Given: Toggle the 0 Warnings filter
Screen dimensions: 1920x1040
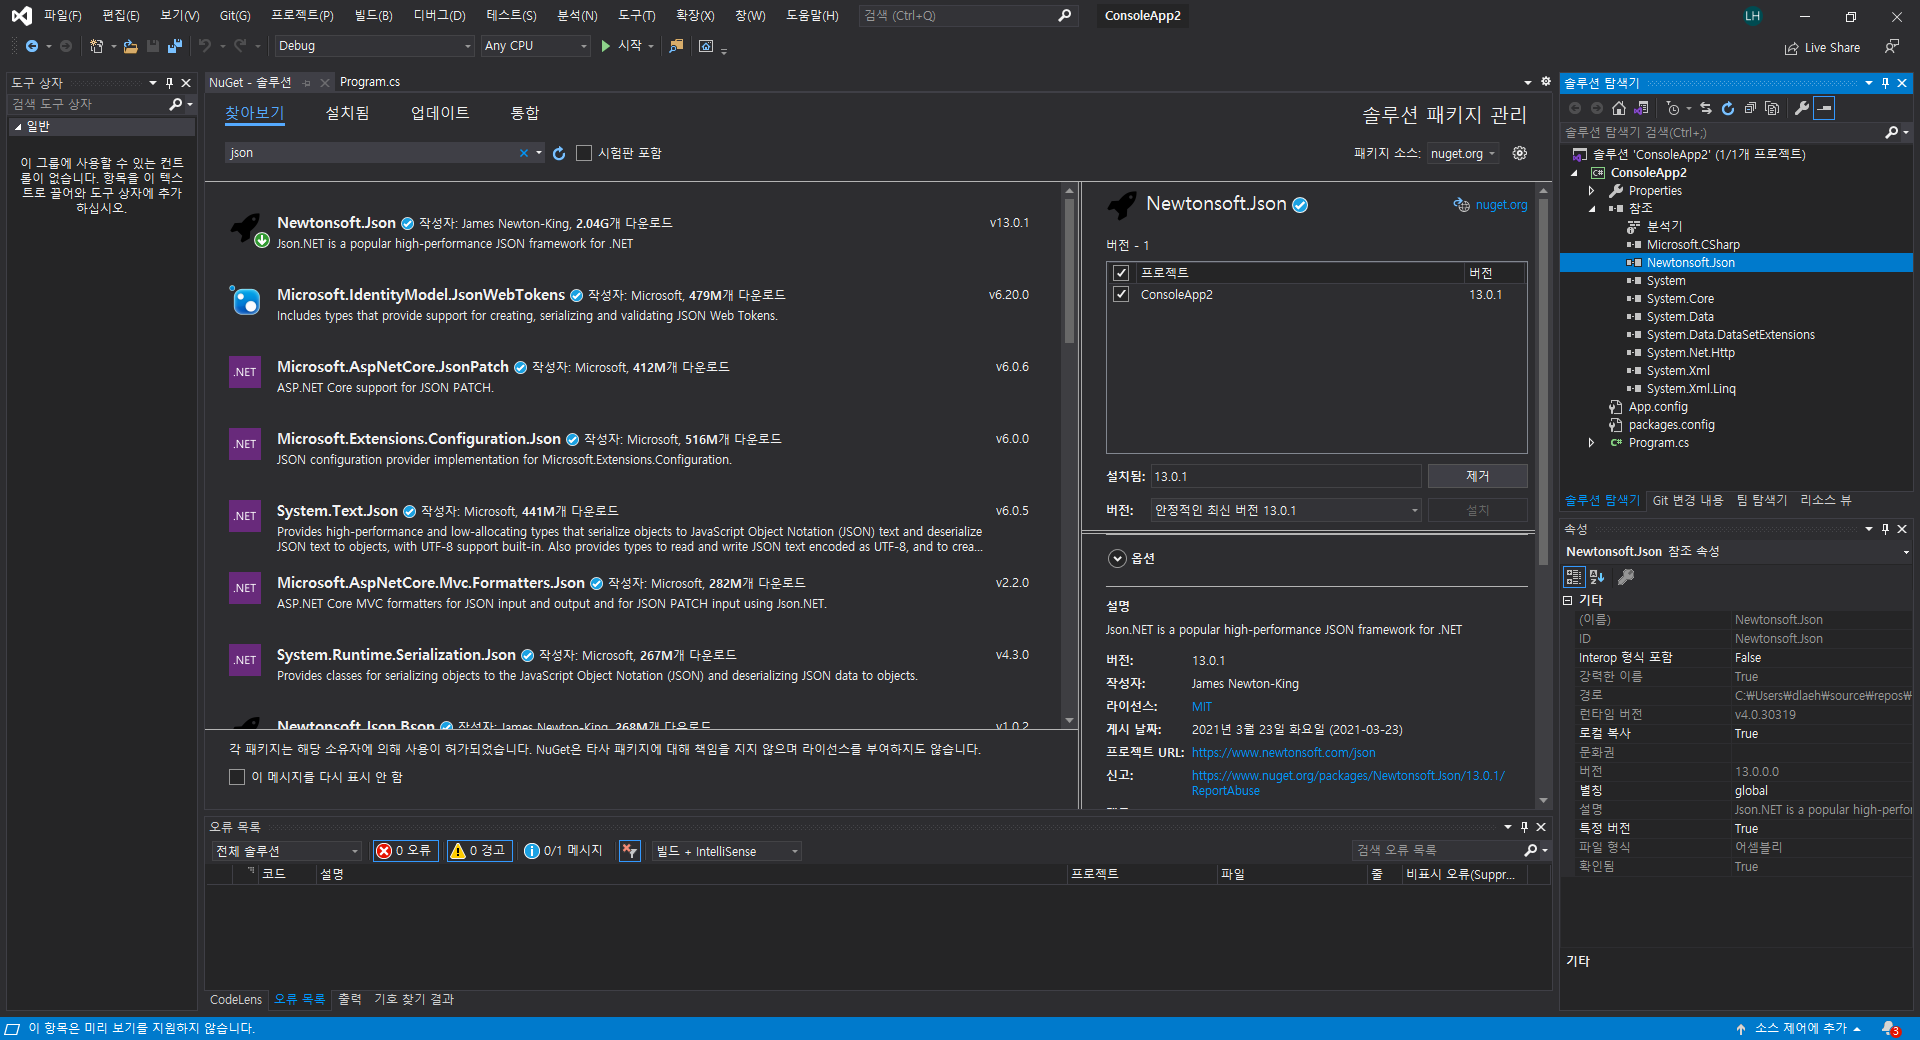Looking at the screenshot, I should [x=479, y=851].
